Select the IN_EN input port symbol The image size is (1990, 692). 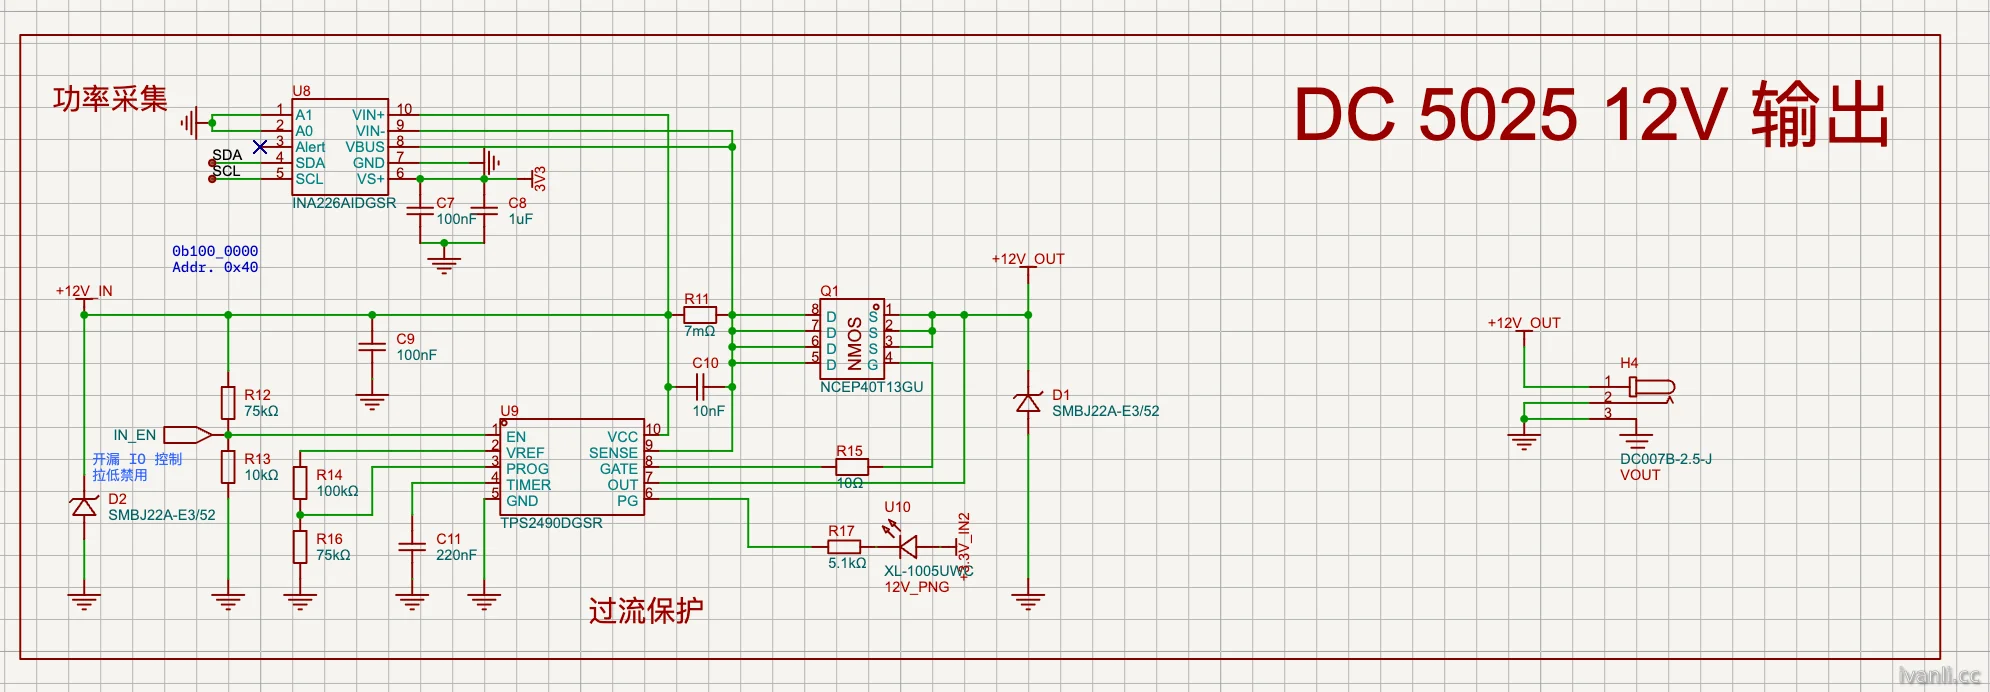[188, 435]
